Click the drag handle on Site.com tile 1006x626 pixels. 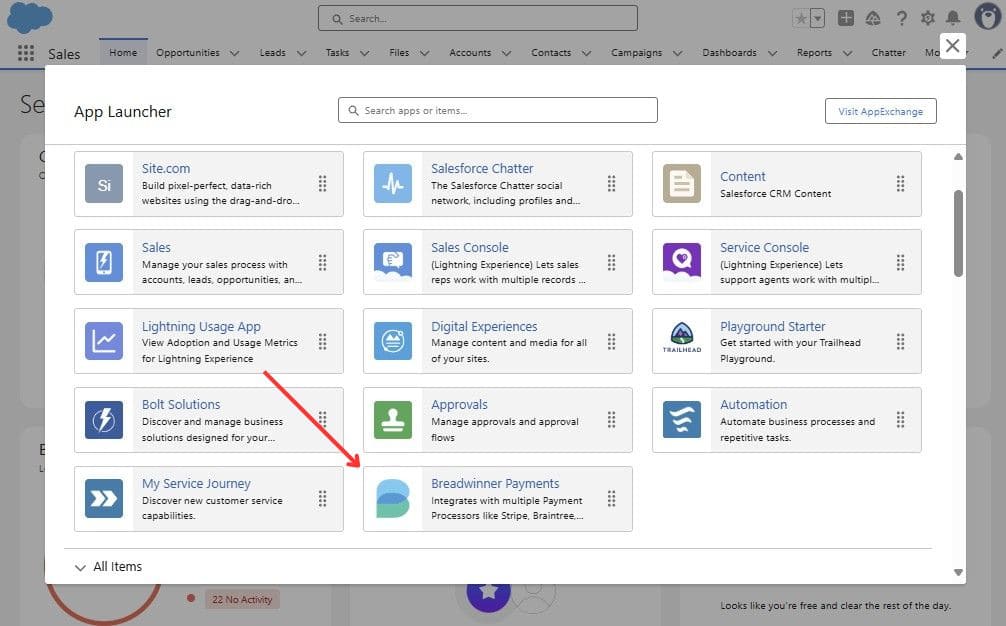point(322,184)
